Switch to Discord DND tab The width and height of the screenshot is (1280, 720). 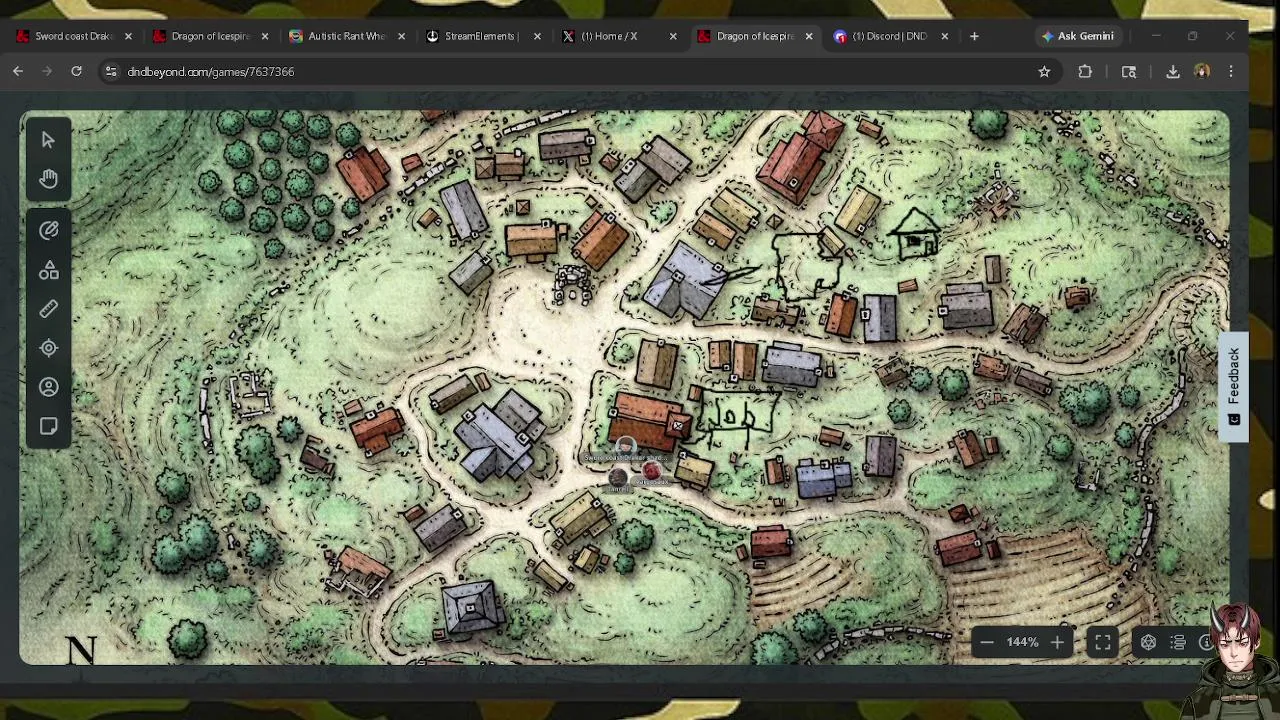pyautogui.click(x=890, y=36)
